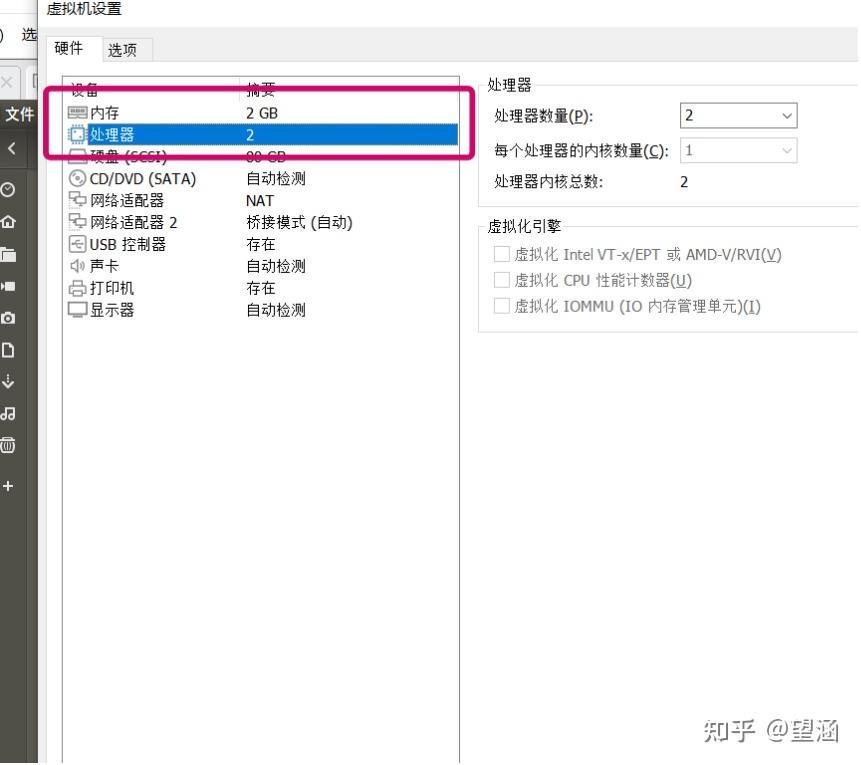Enable 虚拟化 CPU 性能计数器
Viewport: 861px width, 765px height.
[502, 281]
